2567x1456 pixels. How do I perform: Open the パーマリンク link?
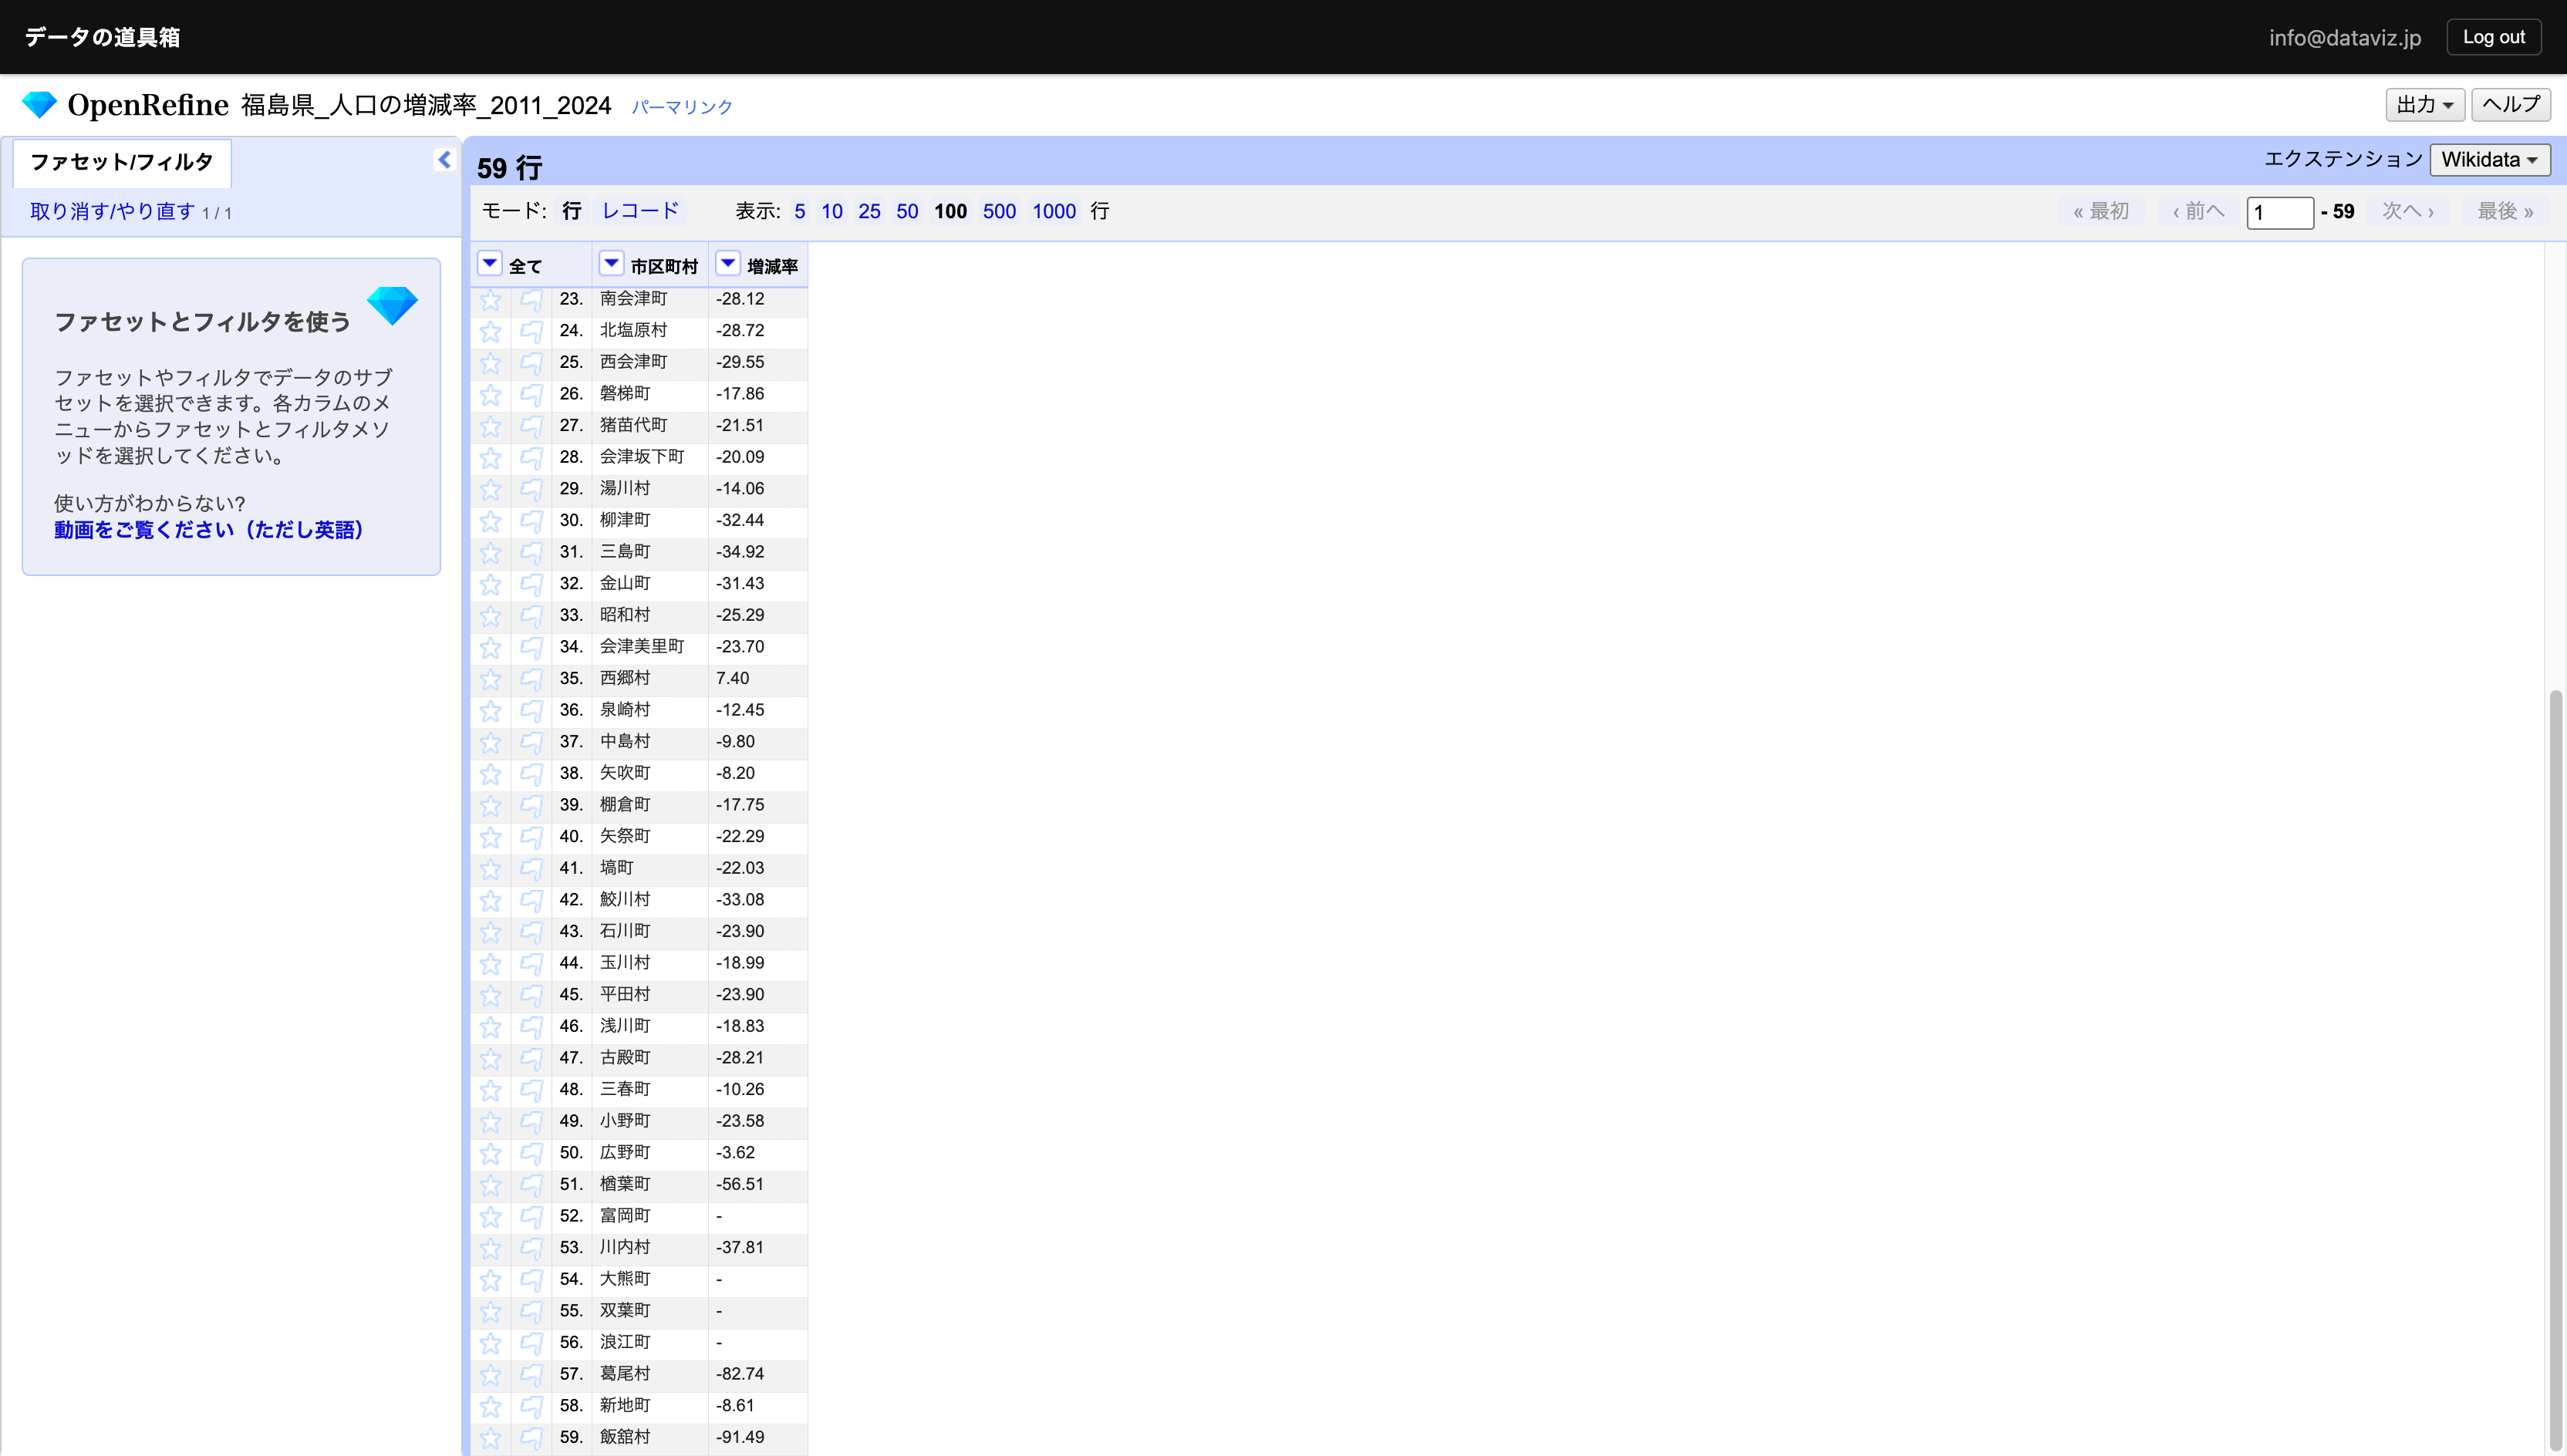click(x=682, y=107)
